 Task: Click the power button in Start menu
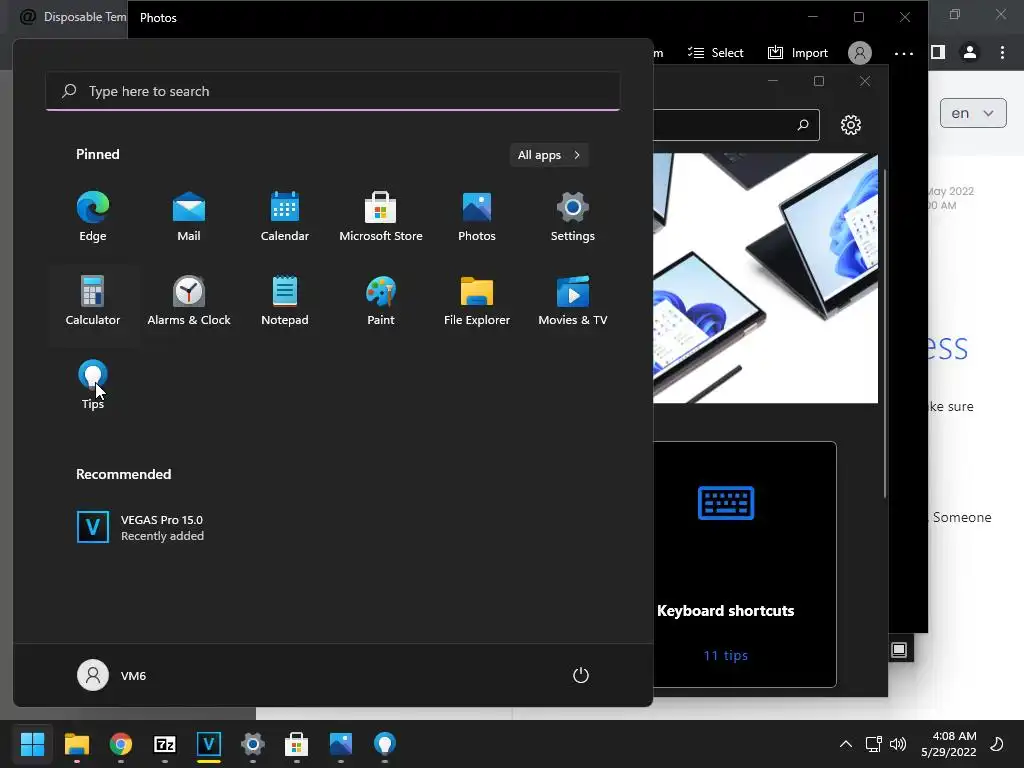581,675
